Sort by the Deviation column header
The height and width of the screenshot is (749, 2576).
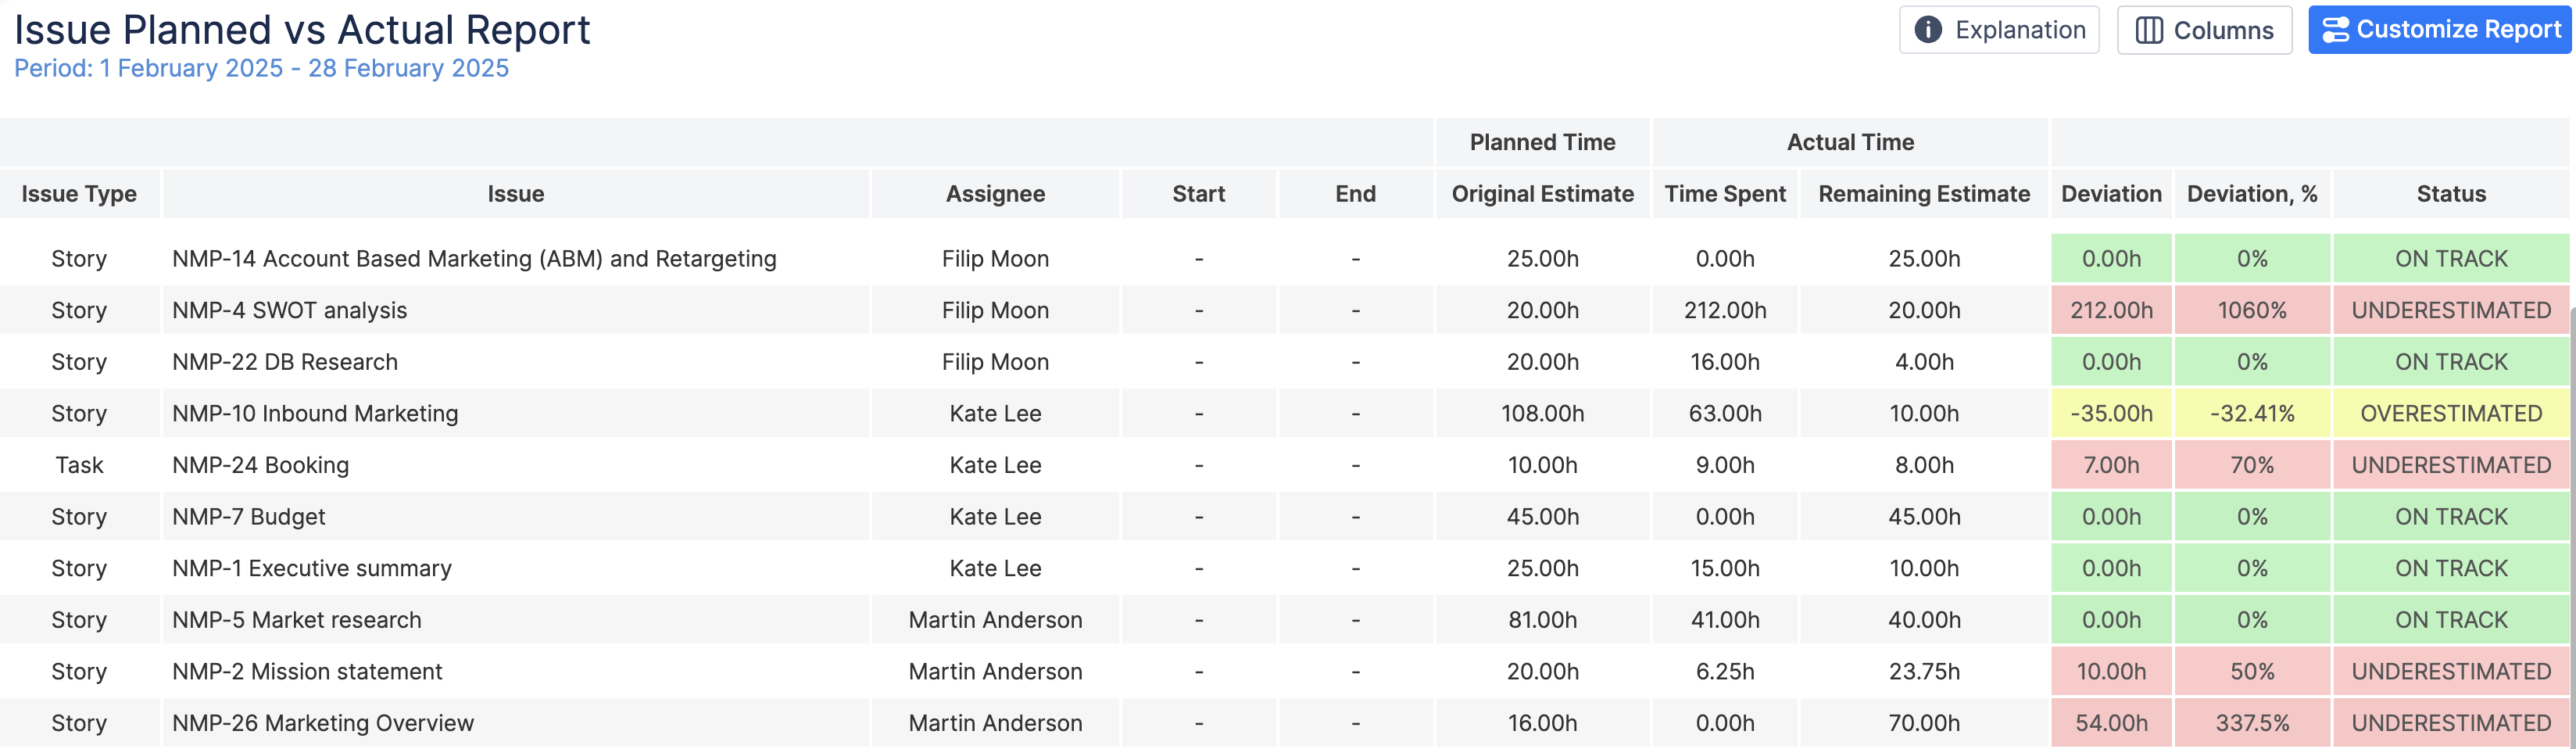2110,193
